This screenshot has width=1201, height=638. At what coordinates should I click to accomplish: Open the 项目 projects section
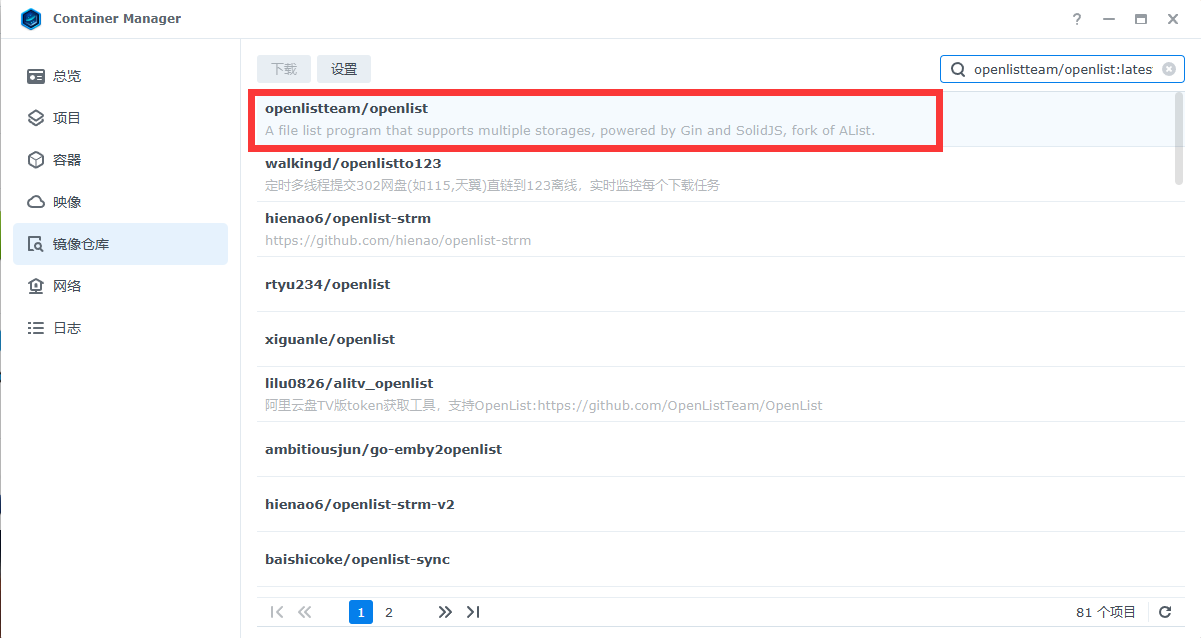pos(66,118)
